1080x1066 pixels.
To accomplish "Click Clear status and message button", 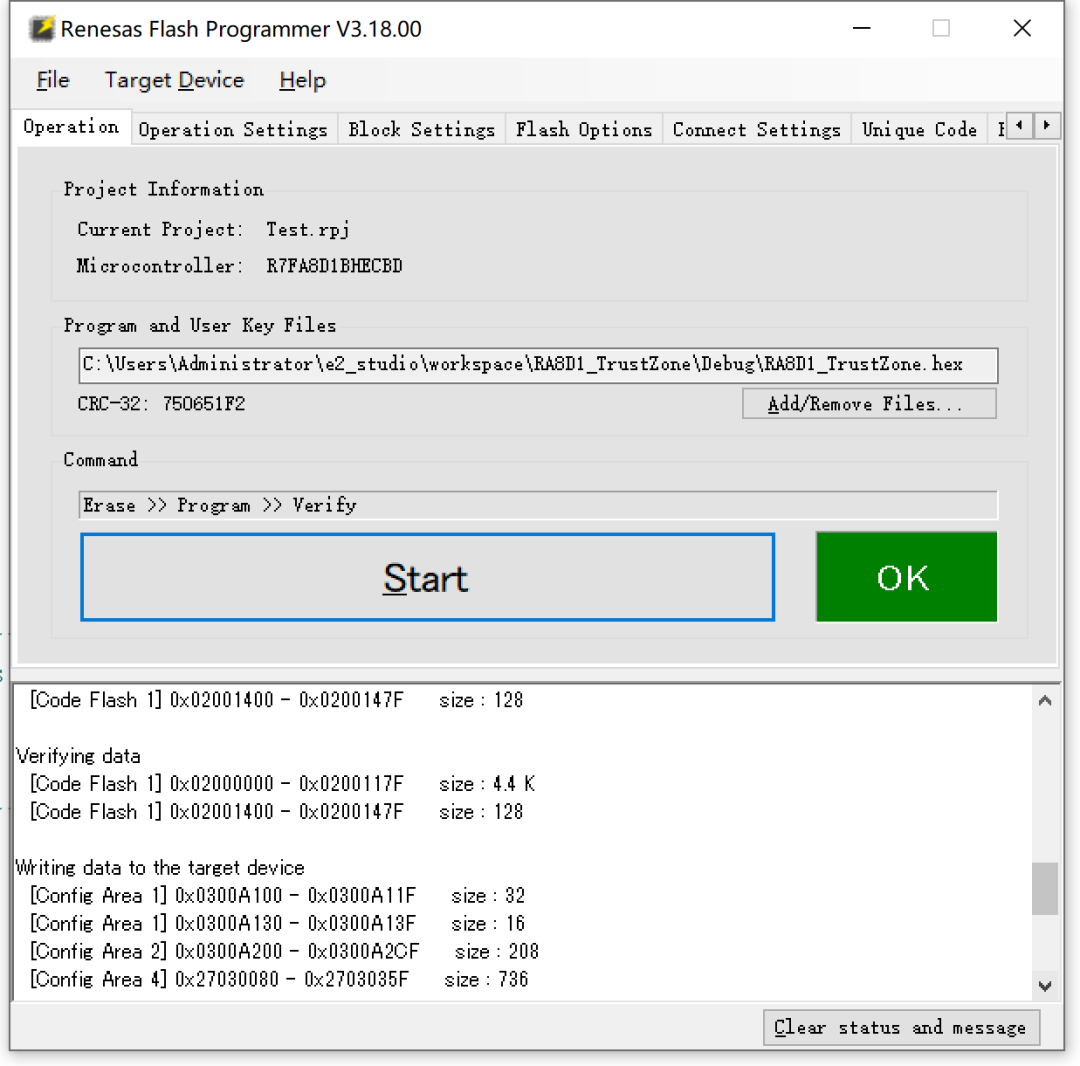I will (900, 1027).
